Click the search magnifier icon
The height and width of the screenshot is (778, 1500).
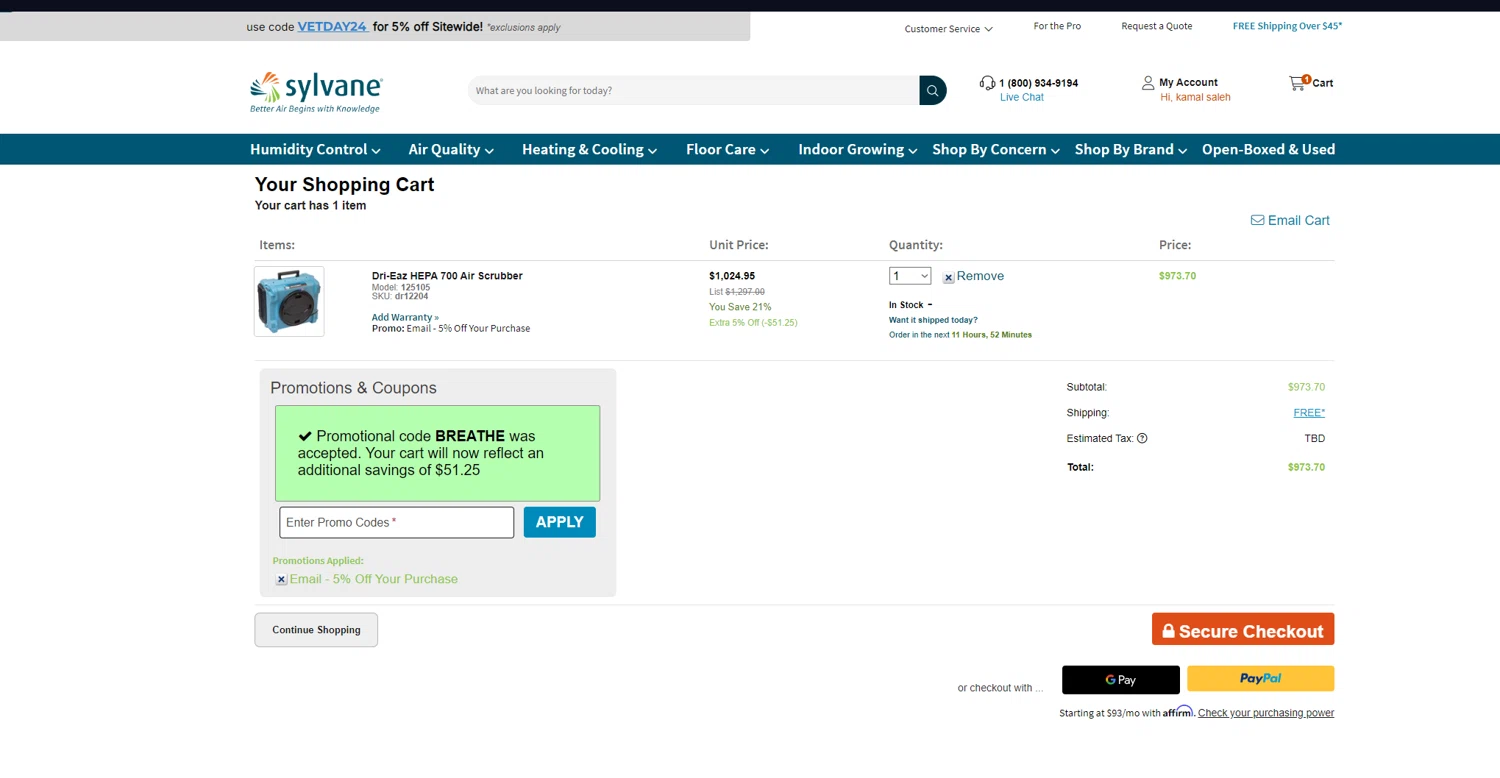pyautogui.click(x=932, y=90)
